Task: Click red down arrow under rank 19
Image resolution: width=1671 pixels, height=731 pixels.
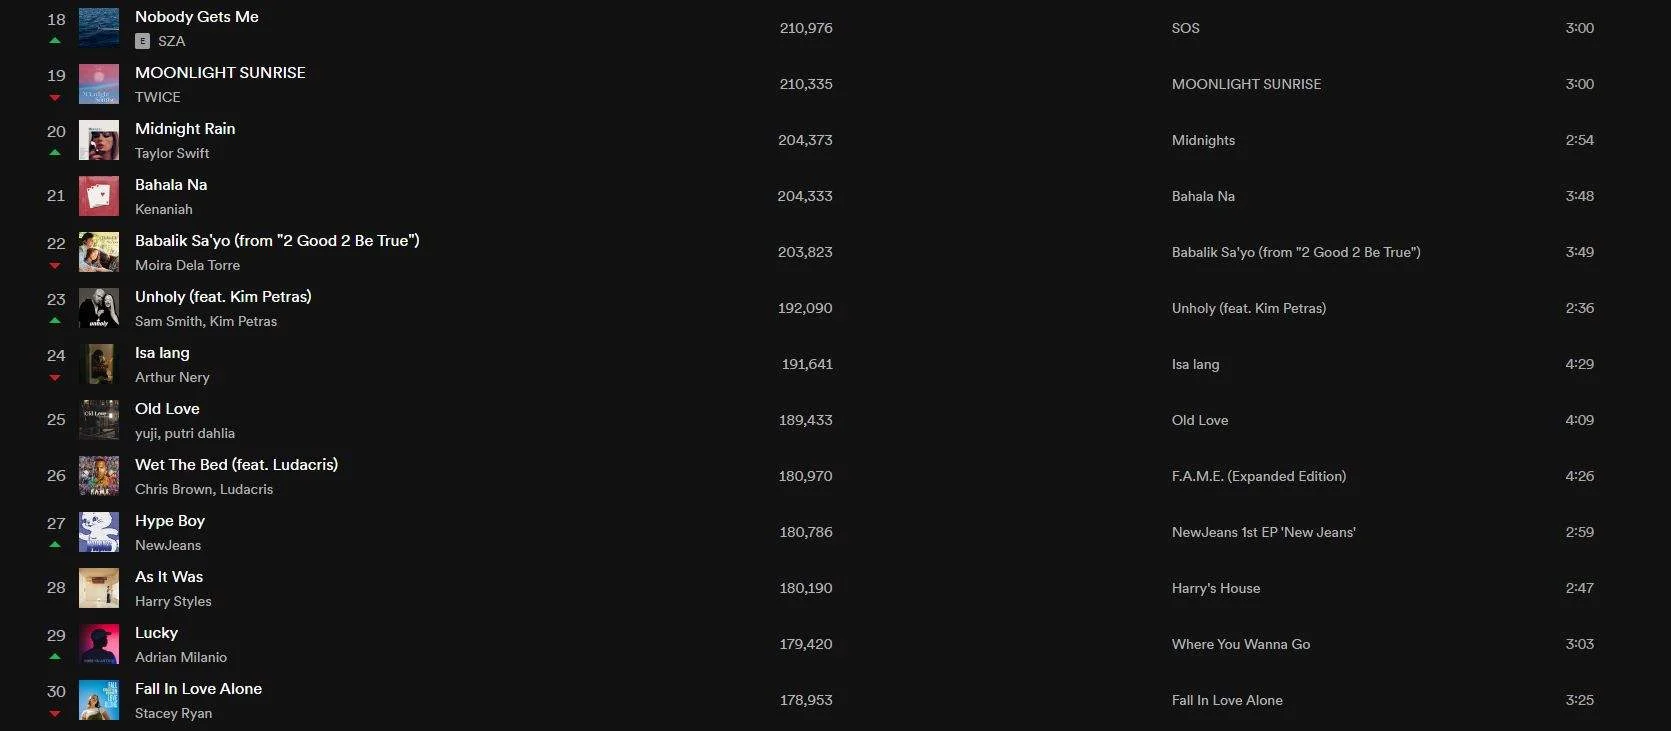Action: point(55,98)
